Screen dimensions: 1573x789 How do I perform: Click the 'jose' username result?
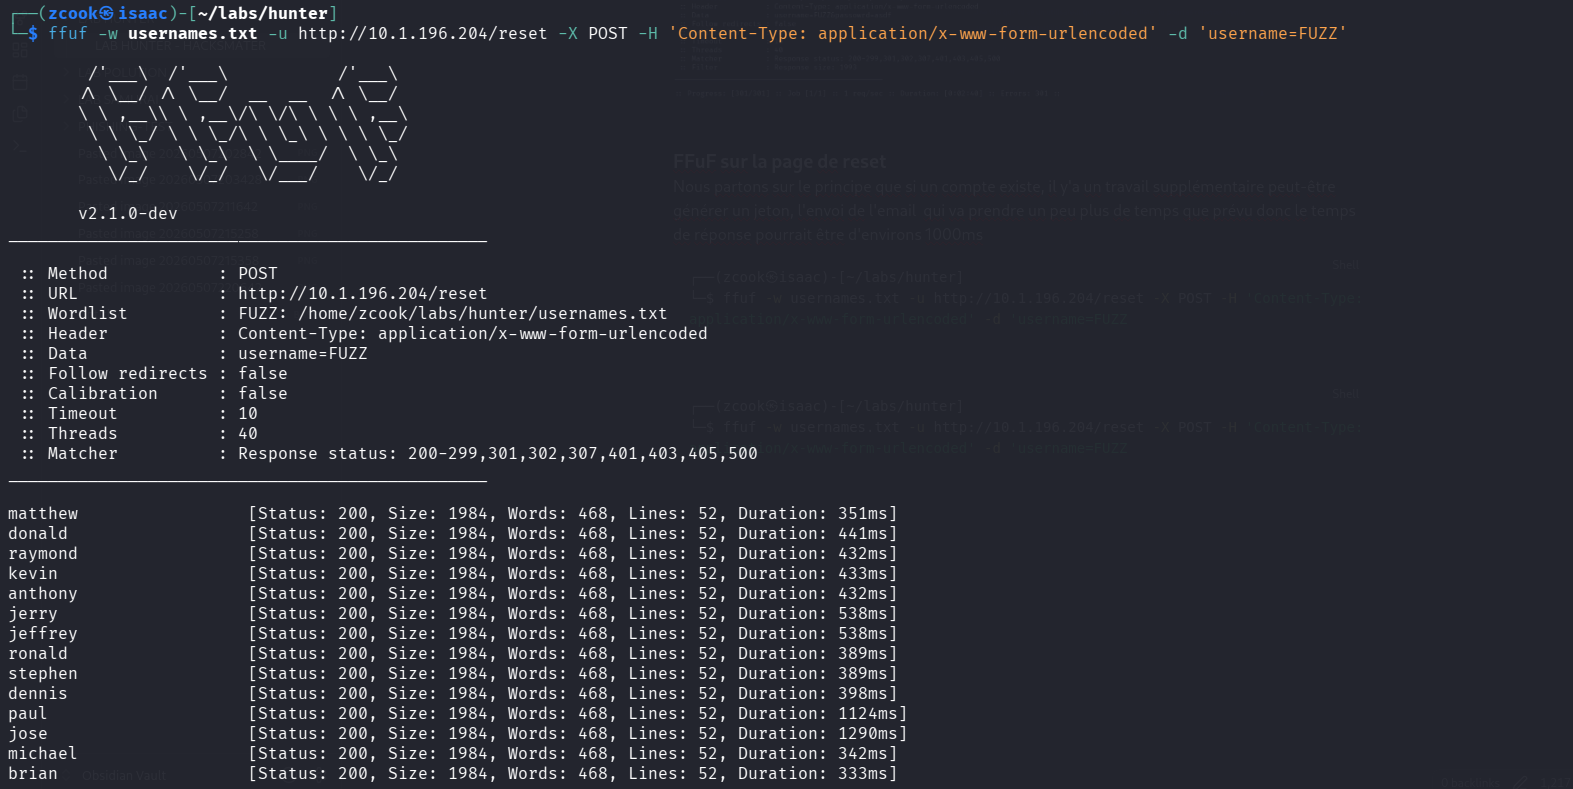click(x=28, y=734)
